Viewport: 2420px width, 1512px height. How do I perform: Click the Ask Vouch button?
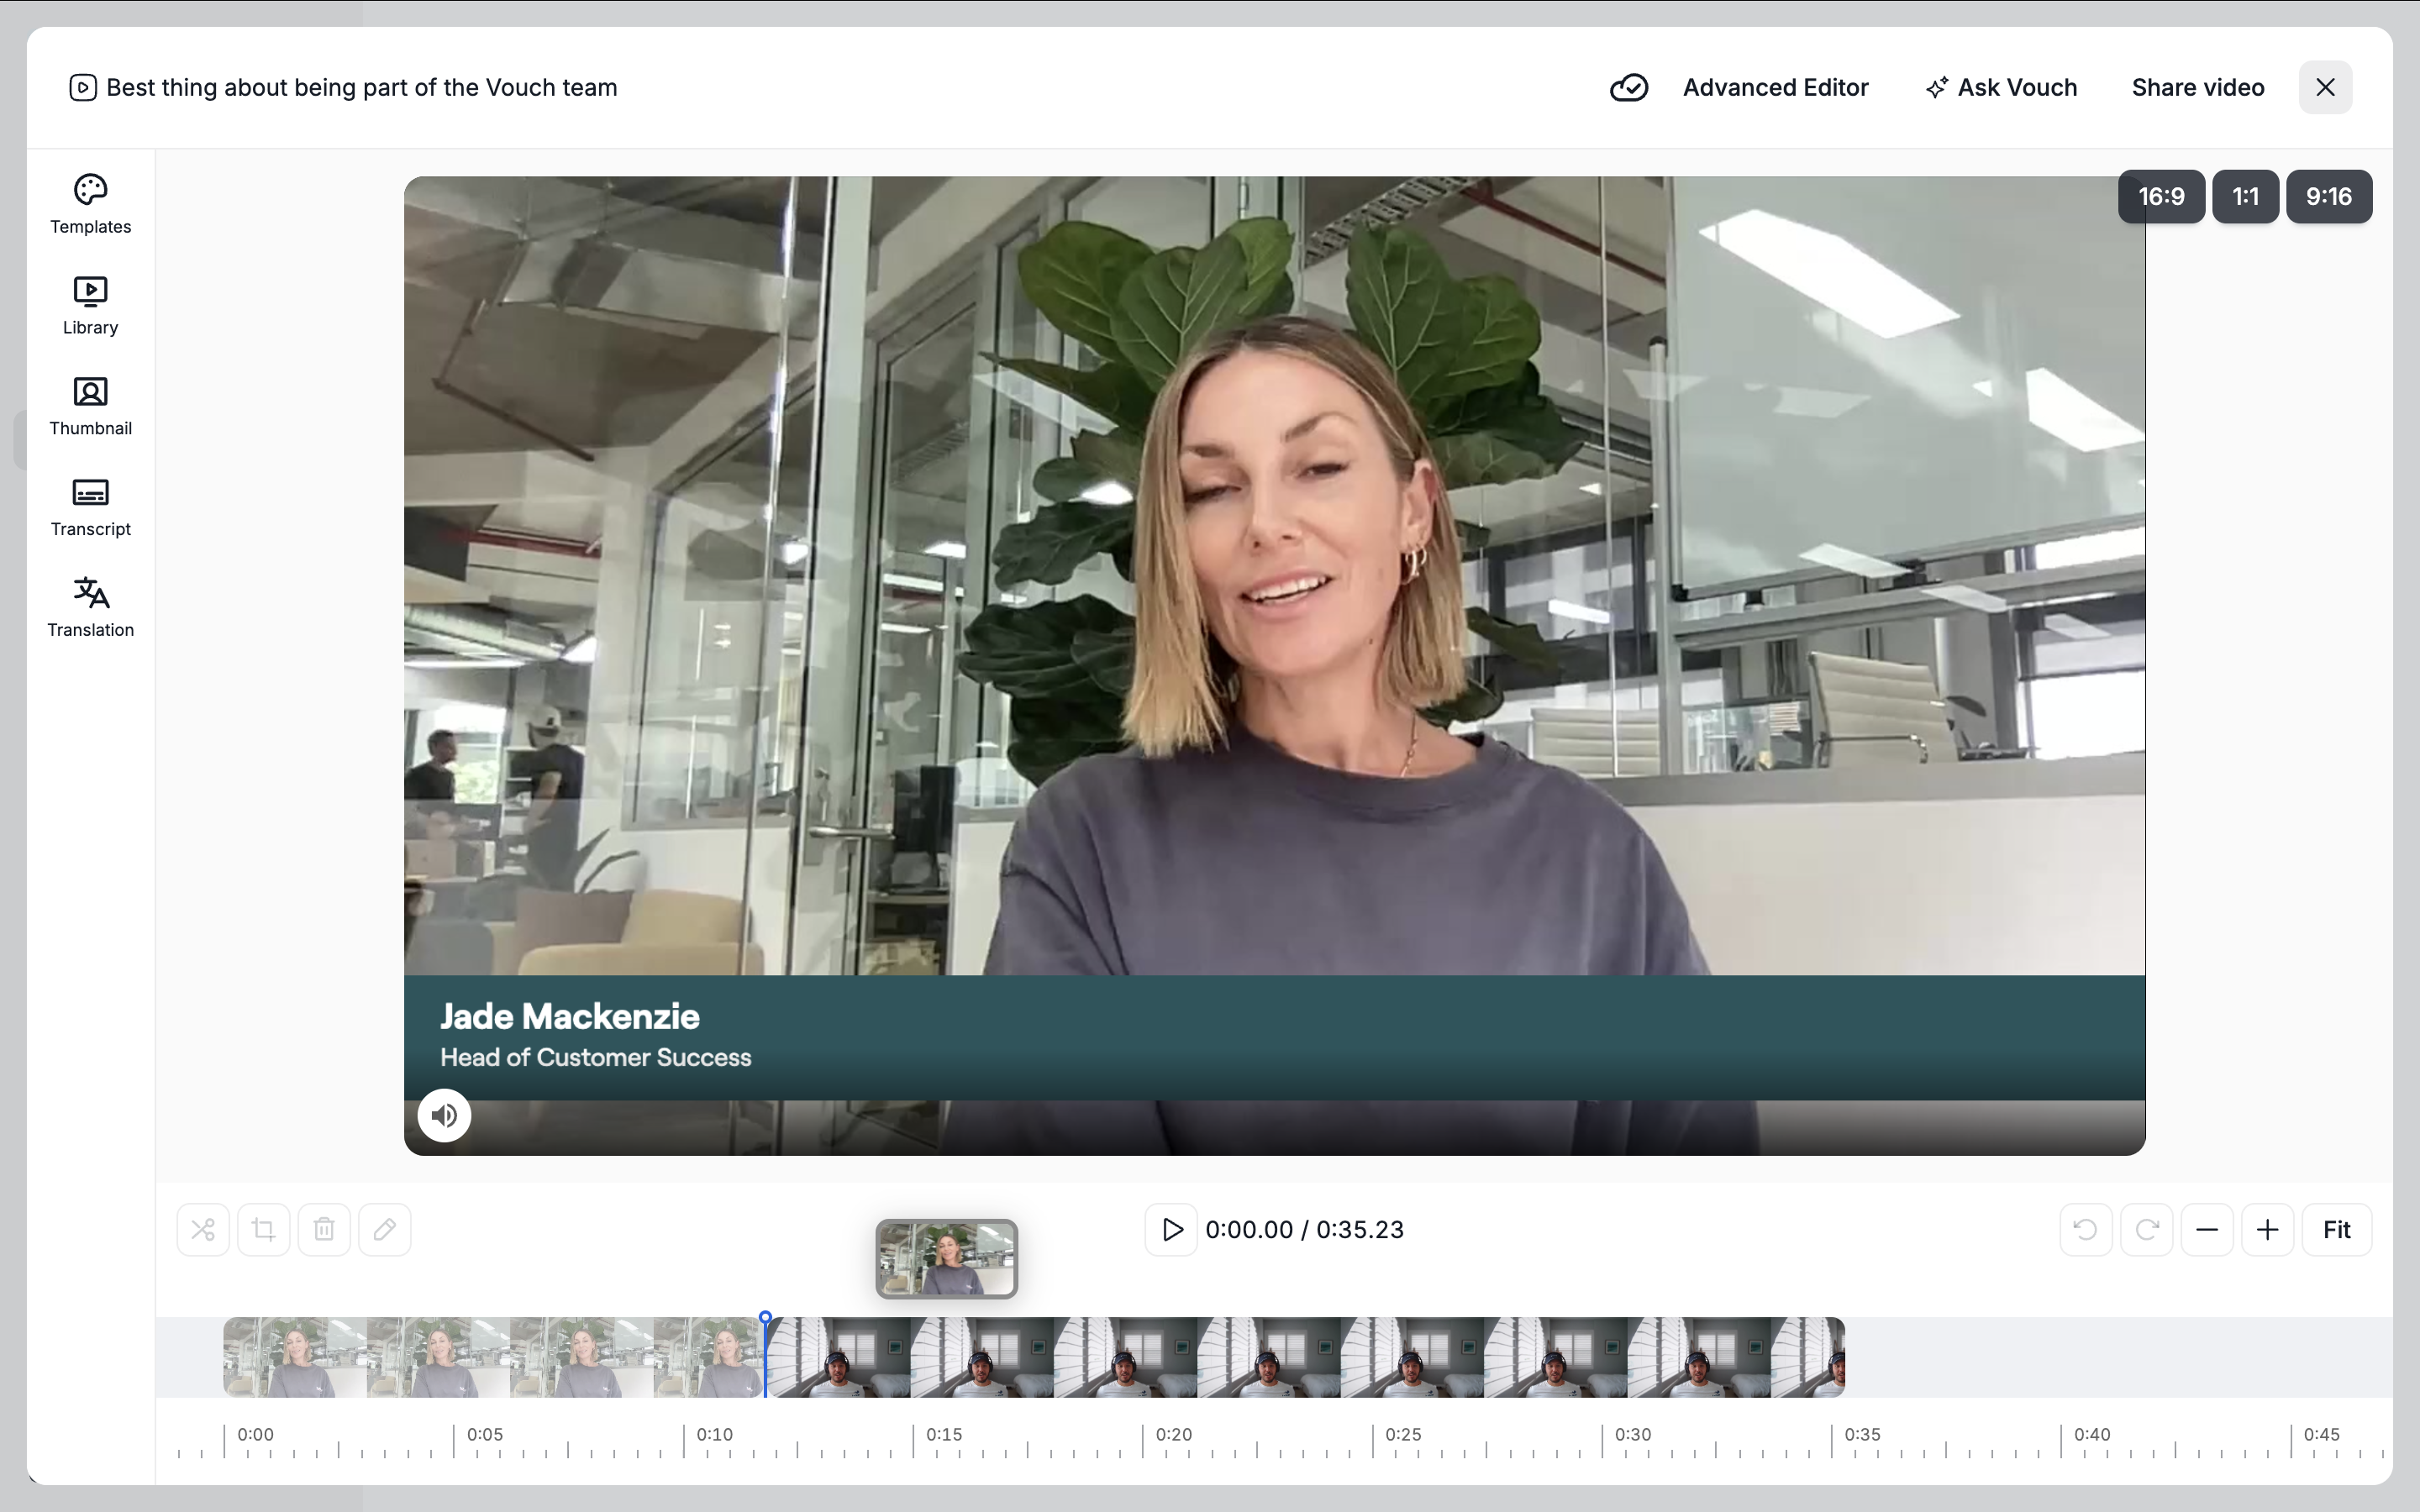point(2001,88)
